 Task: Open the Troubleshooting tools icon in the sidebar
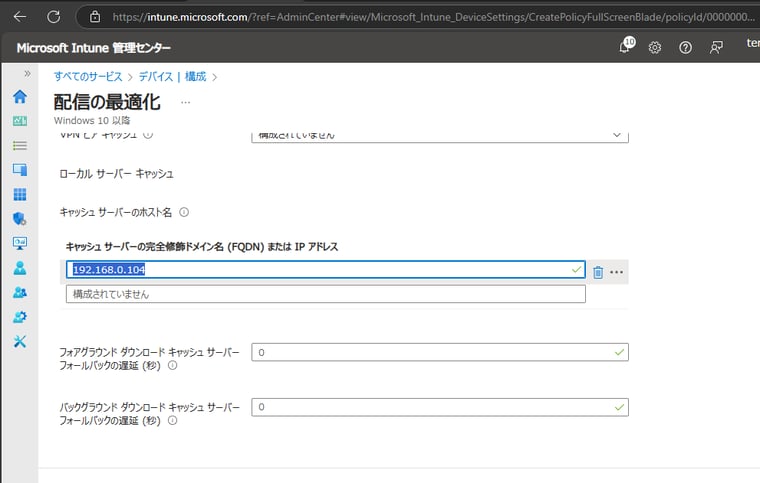point(20,341)
